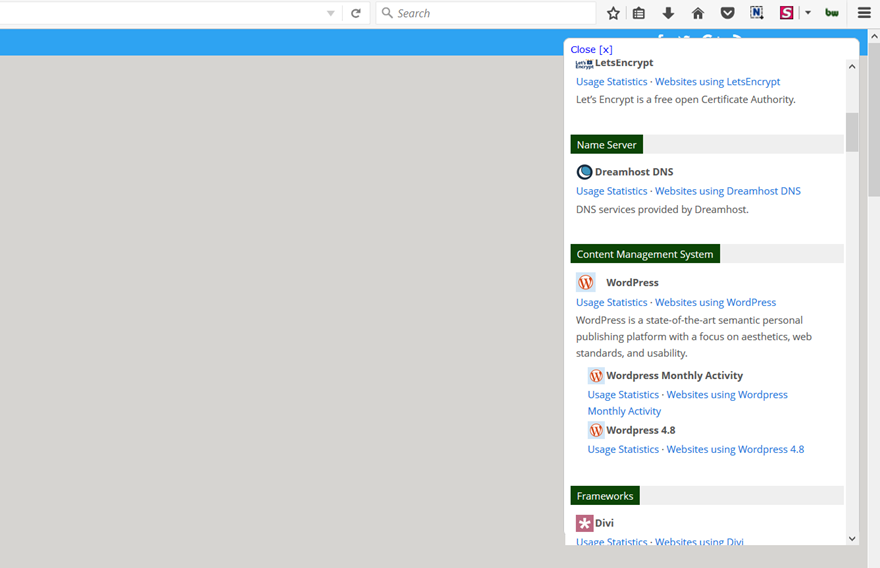Click the LetsEncrypt heading text
This screenshot has height=568, width=880.
[x=624, y=62]
